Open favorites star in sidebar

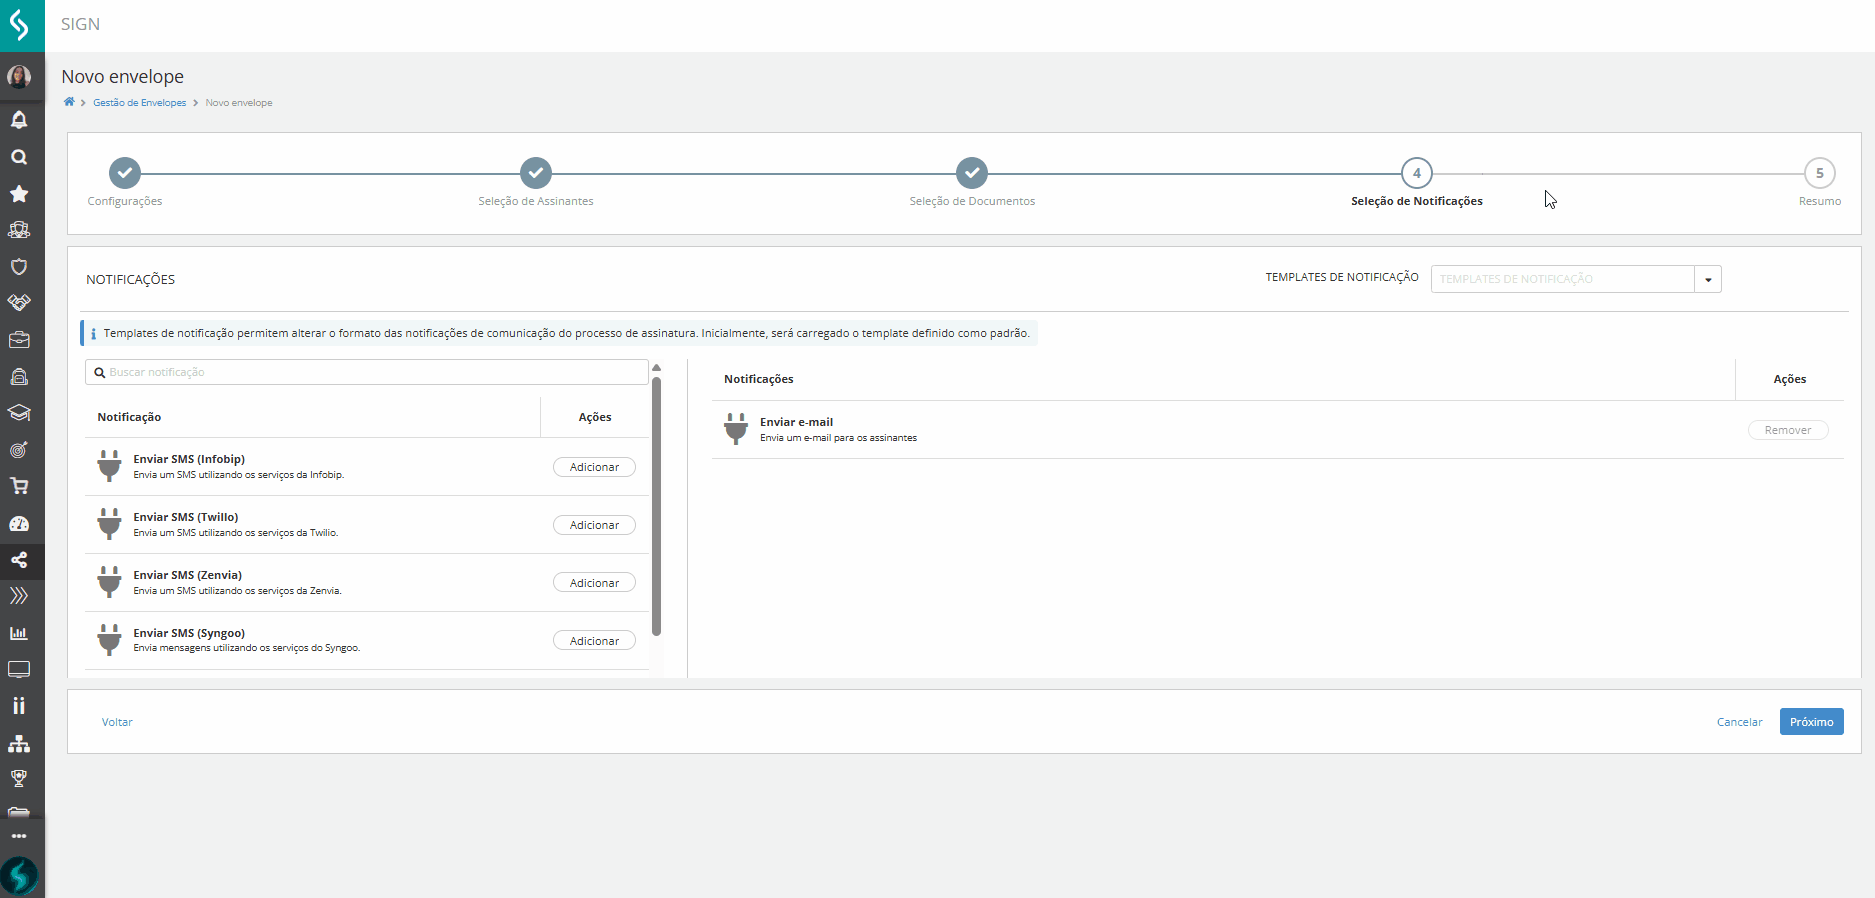click(x=19, y=194)
